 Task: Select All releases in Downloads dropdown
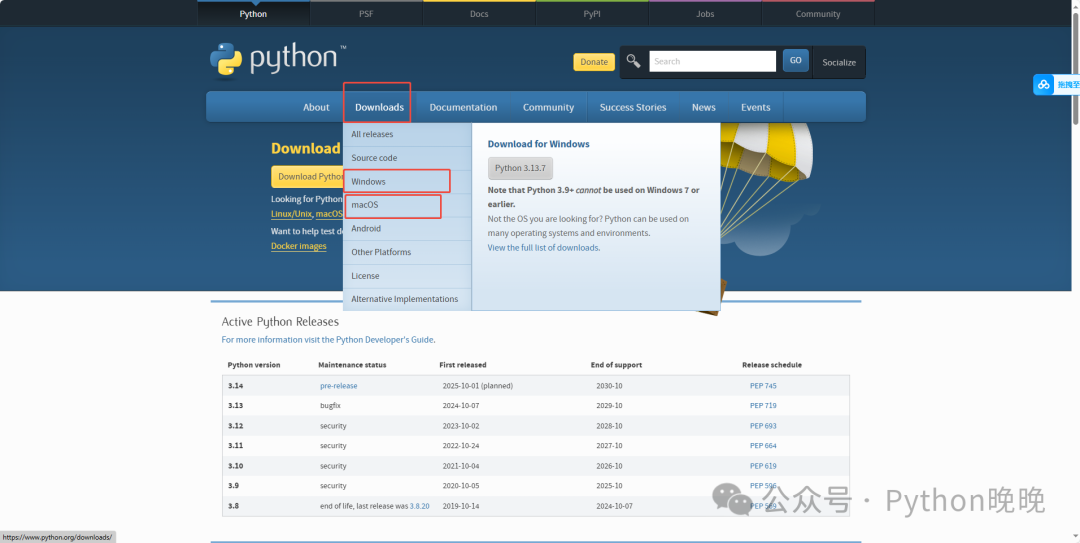[407, 134]
